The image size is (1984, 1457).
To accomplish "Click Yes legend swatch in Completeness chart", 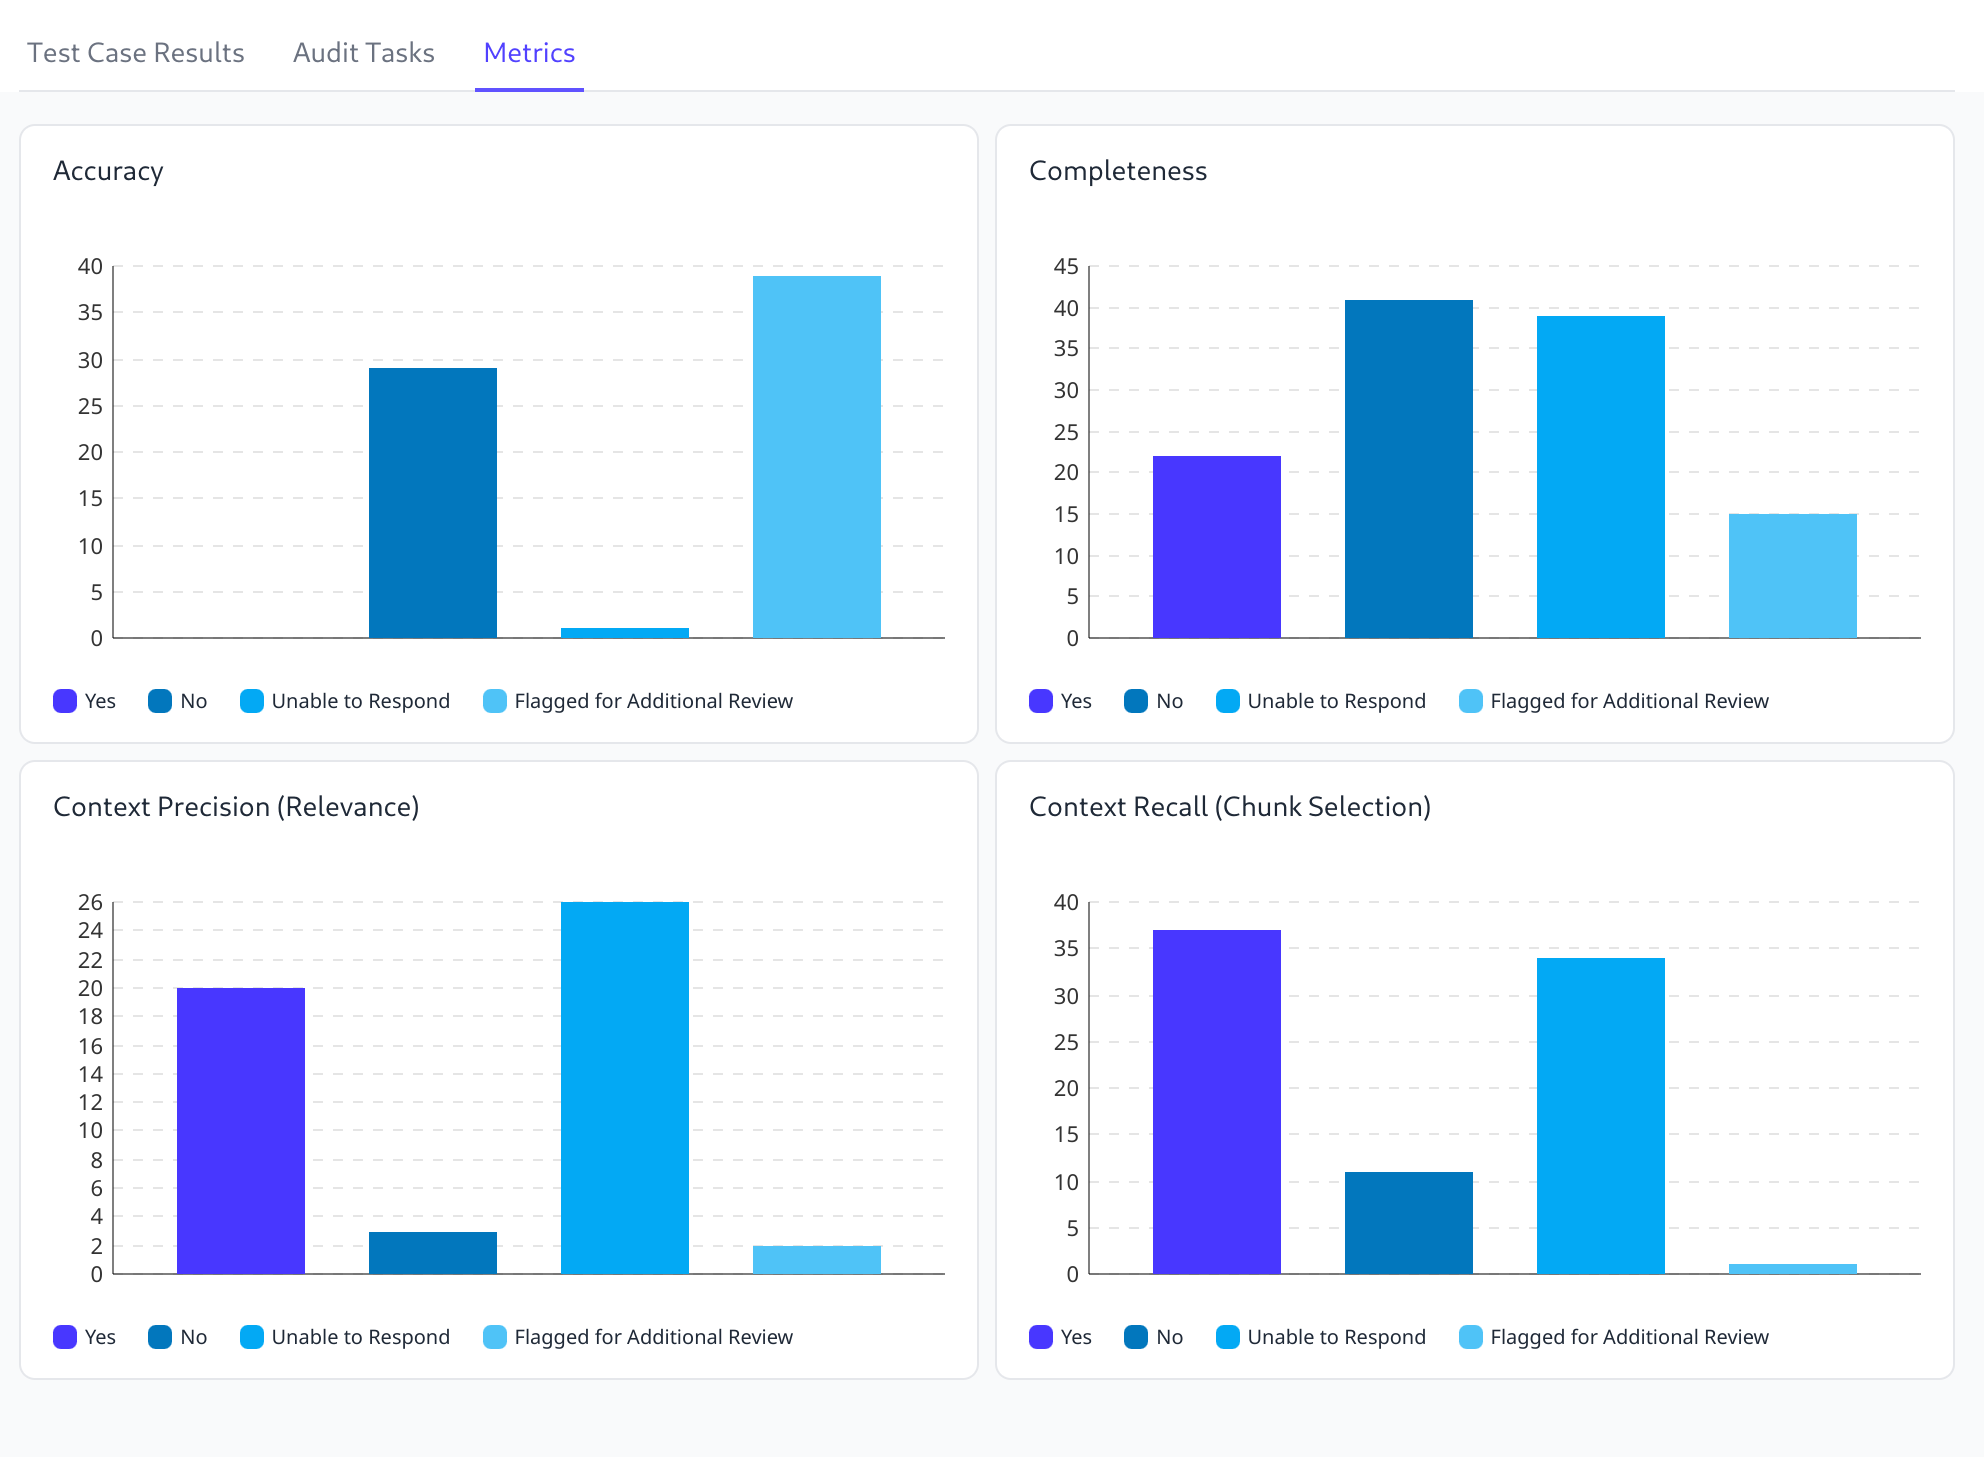I will click(1041, 701).
